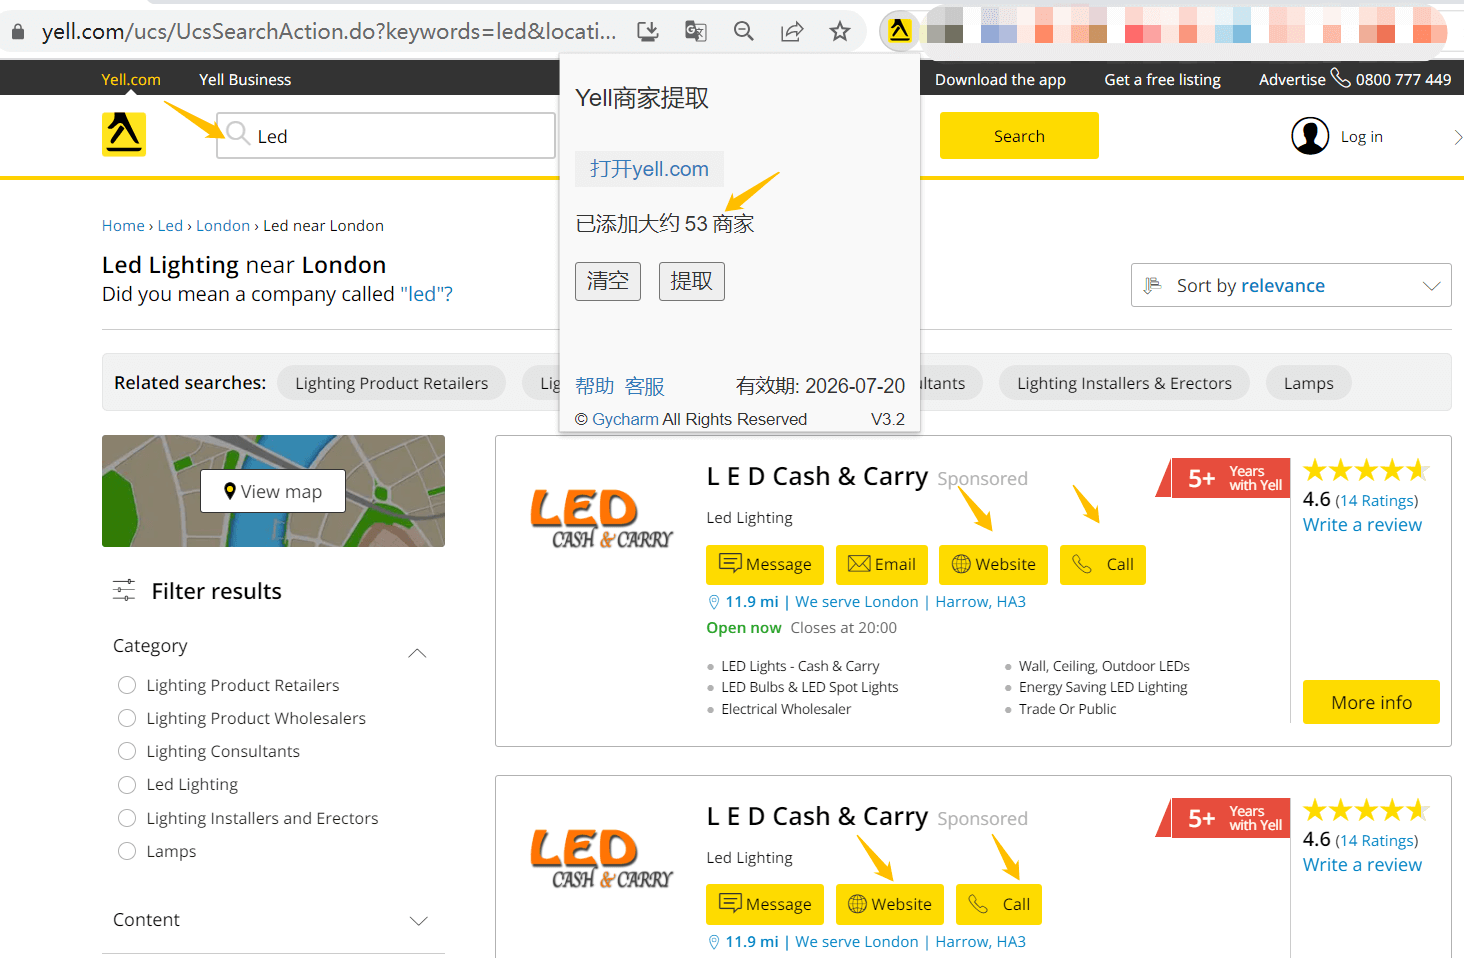1464x958 pixels.
Task: Click the share page icon in address bar
Action: (x=792, y=31)
